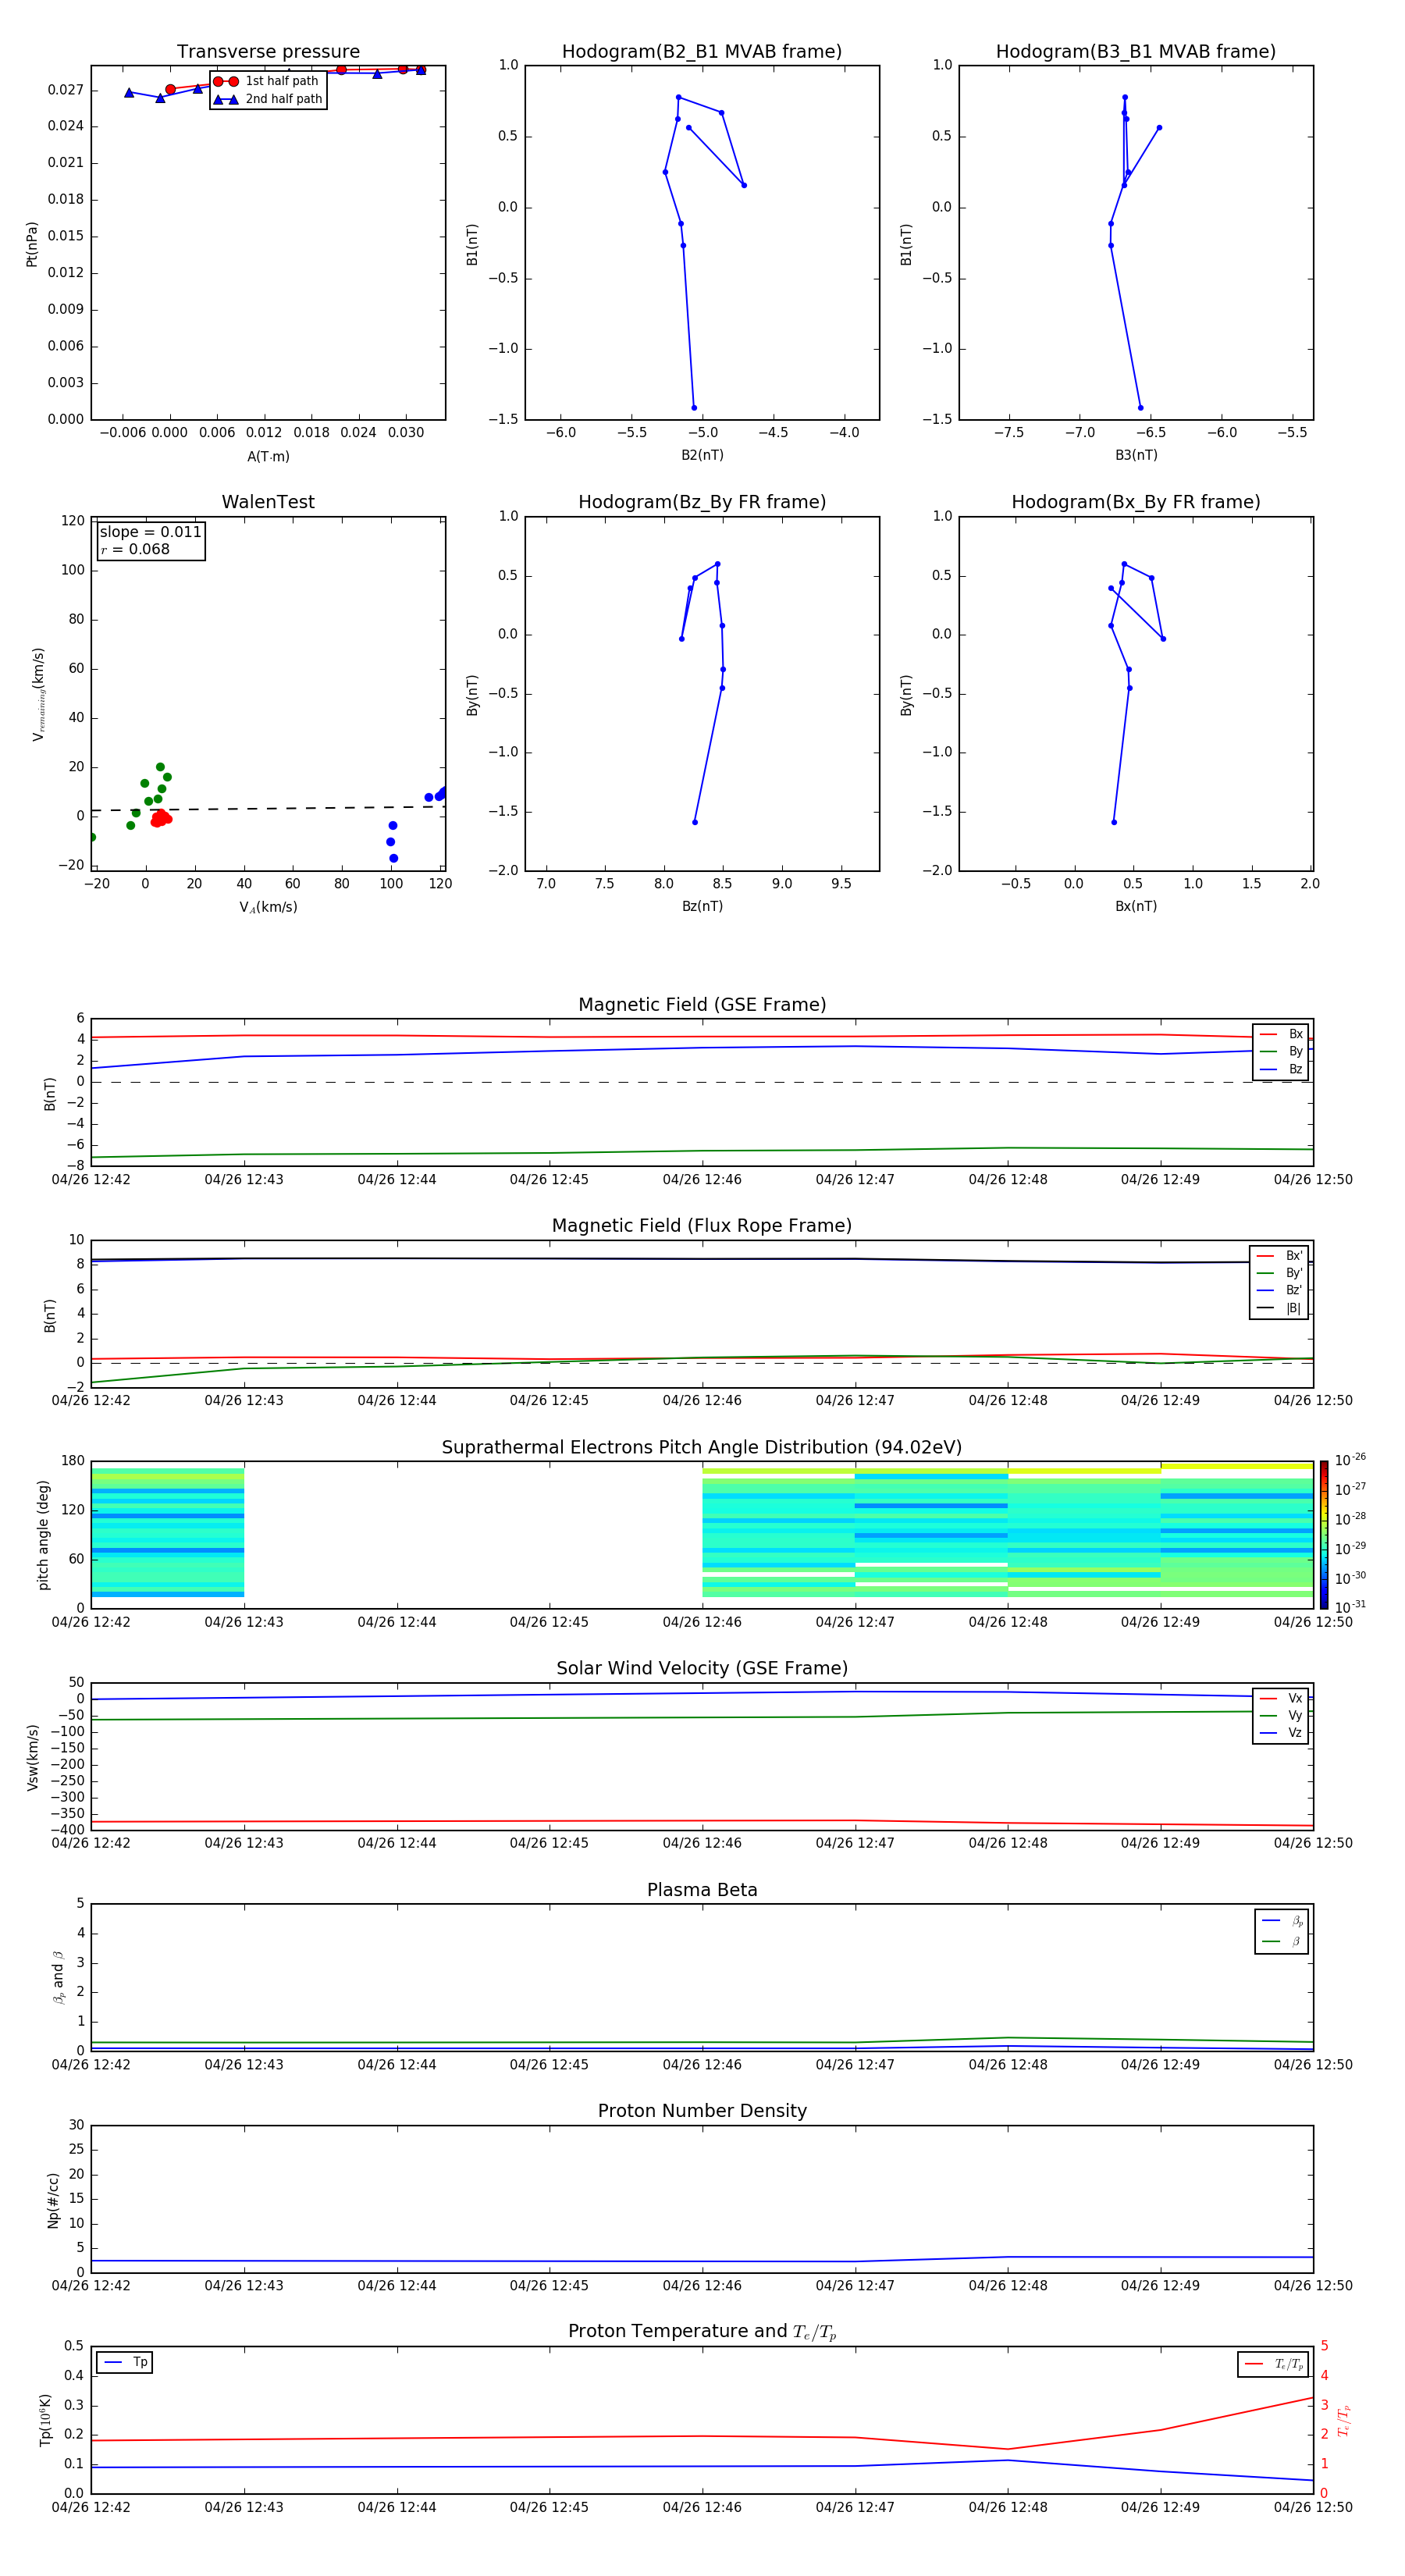The height and width of the screenshot is (2576, 1405).
Task: Select "Bx" in the GSE magnetic field legend
Action: click(x=1281, y=1034)
